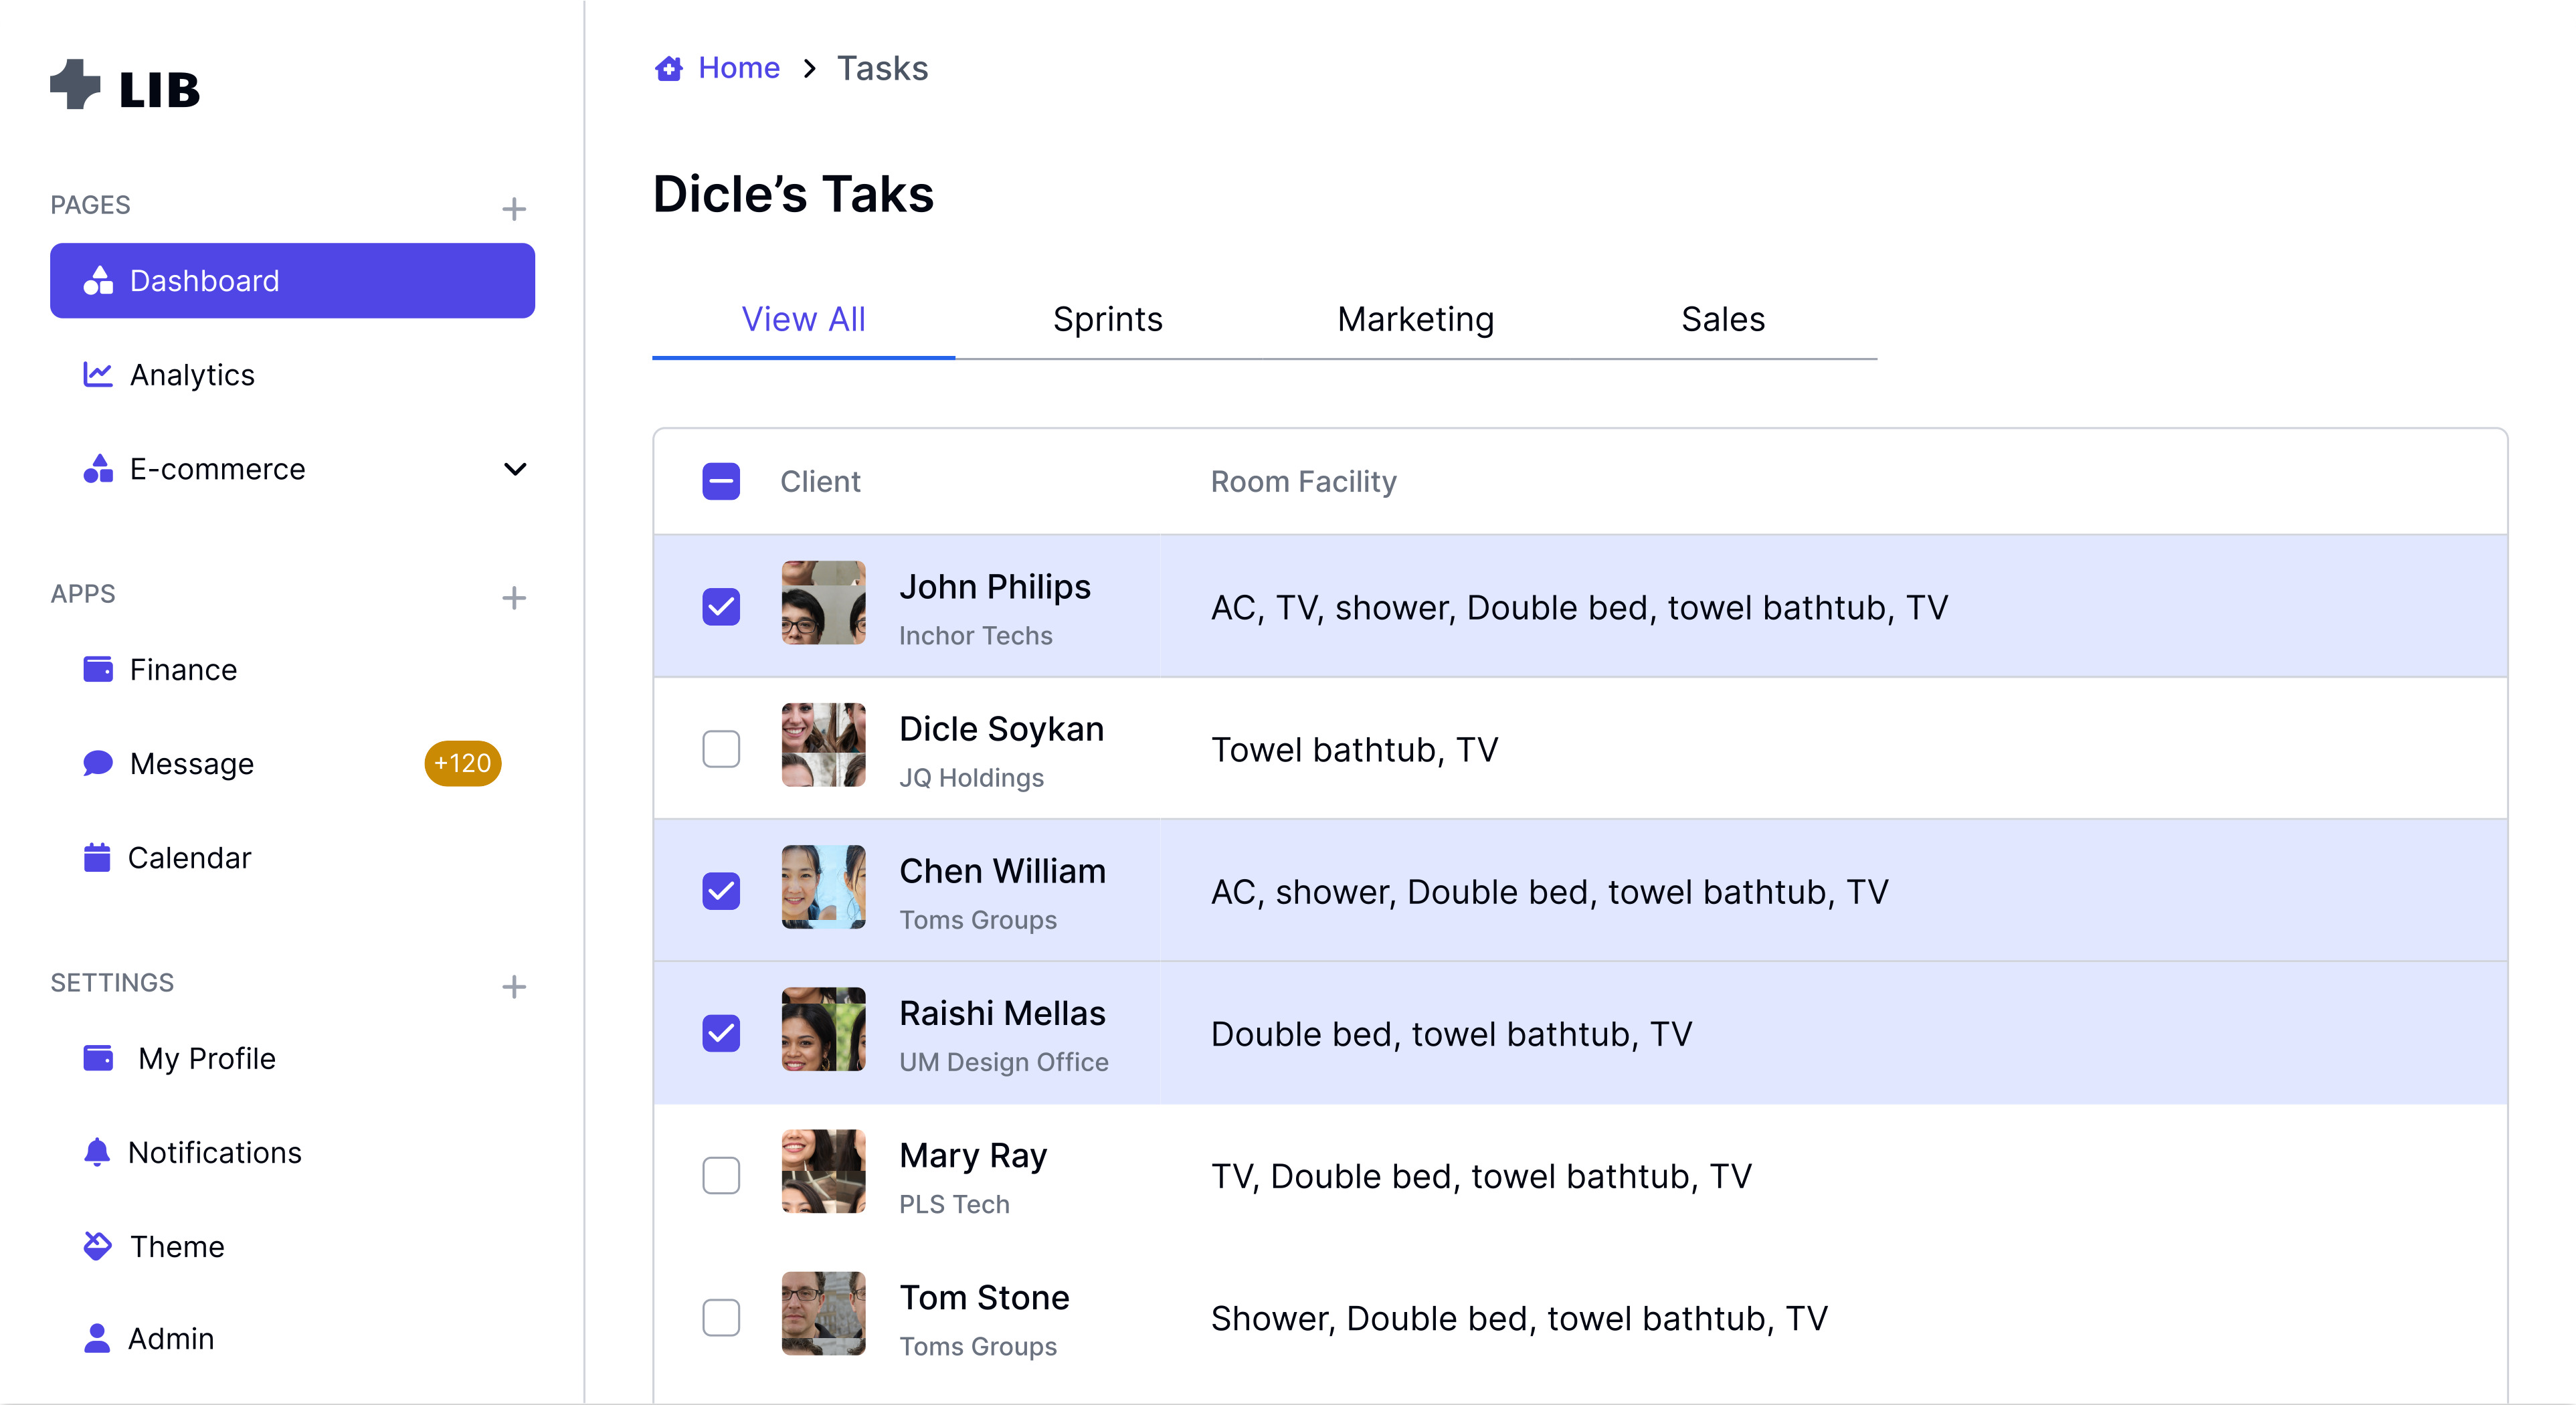This screenshot has height=1405, width=2576.
Task: Open Analytics via its chart icon
Action: point(97,374)
